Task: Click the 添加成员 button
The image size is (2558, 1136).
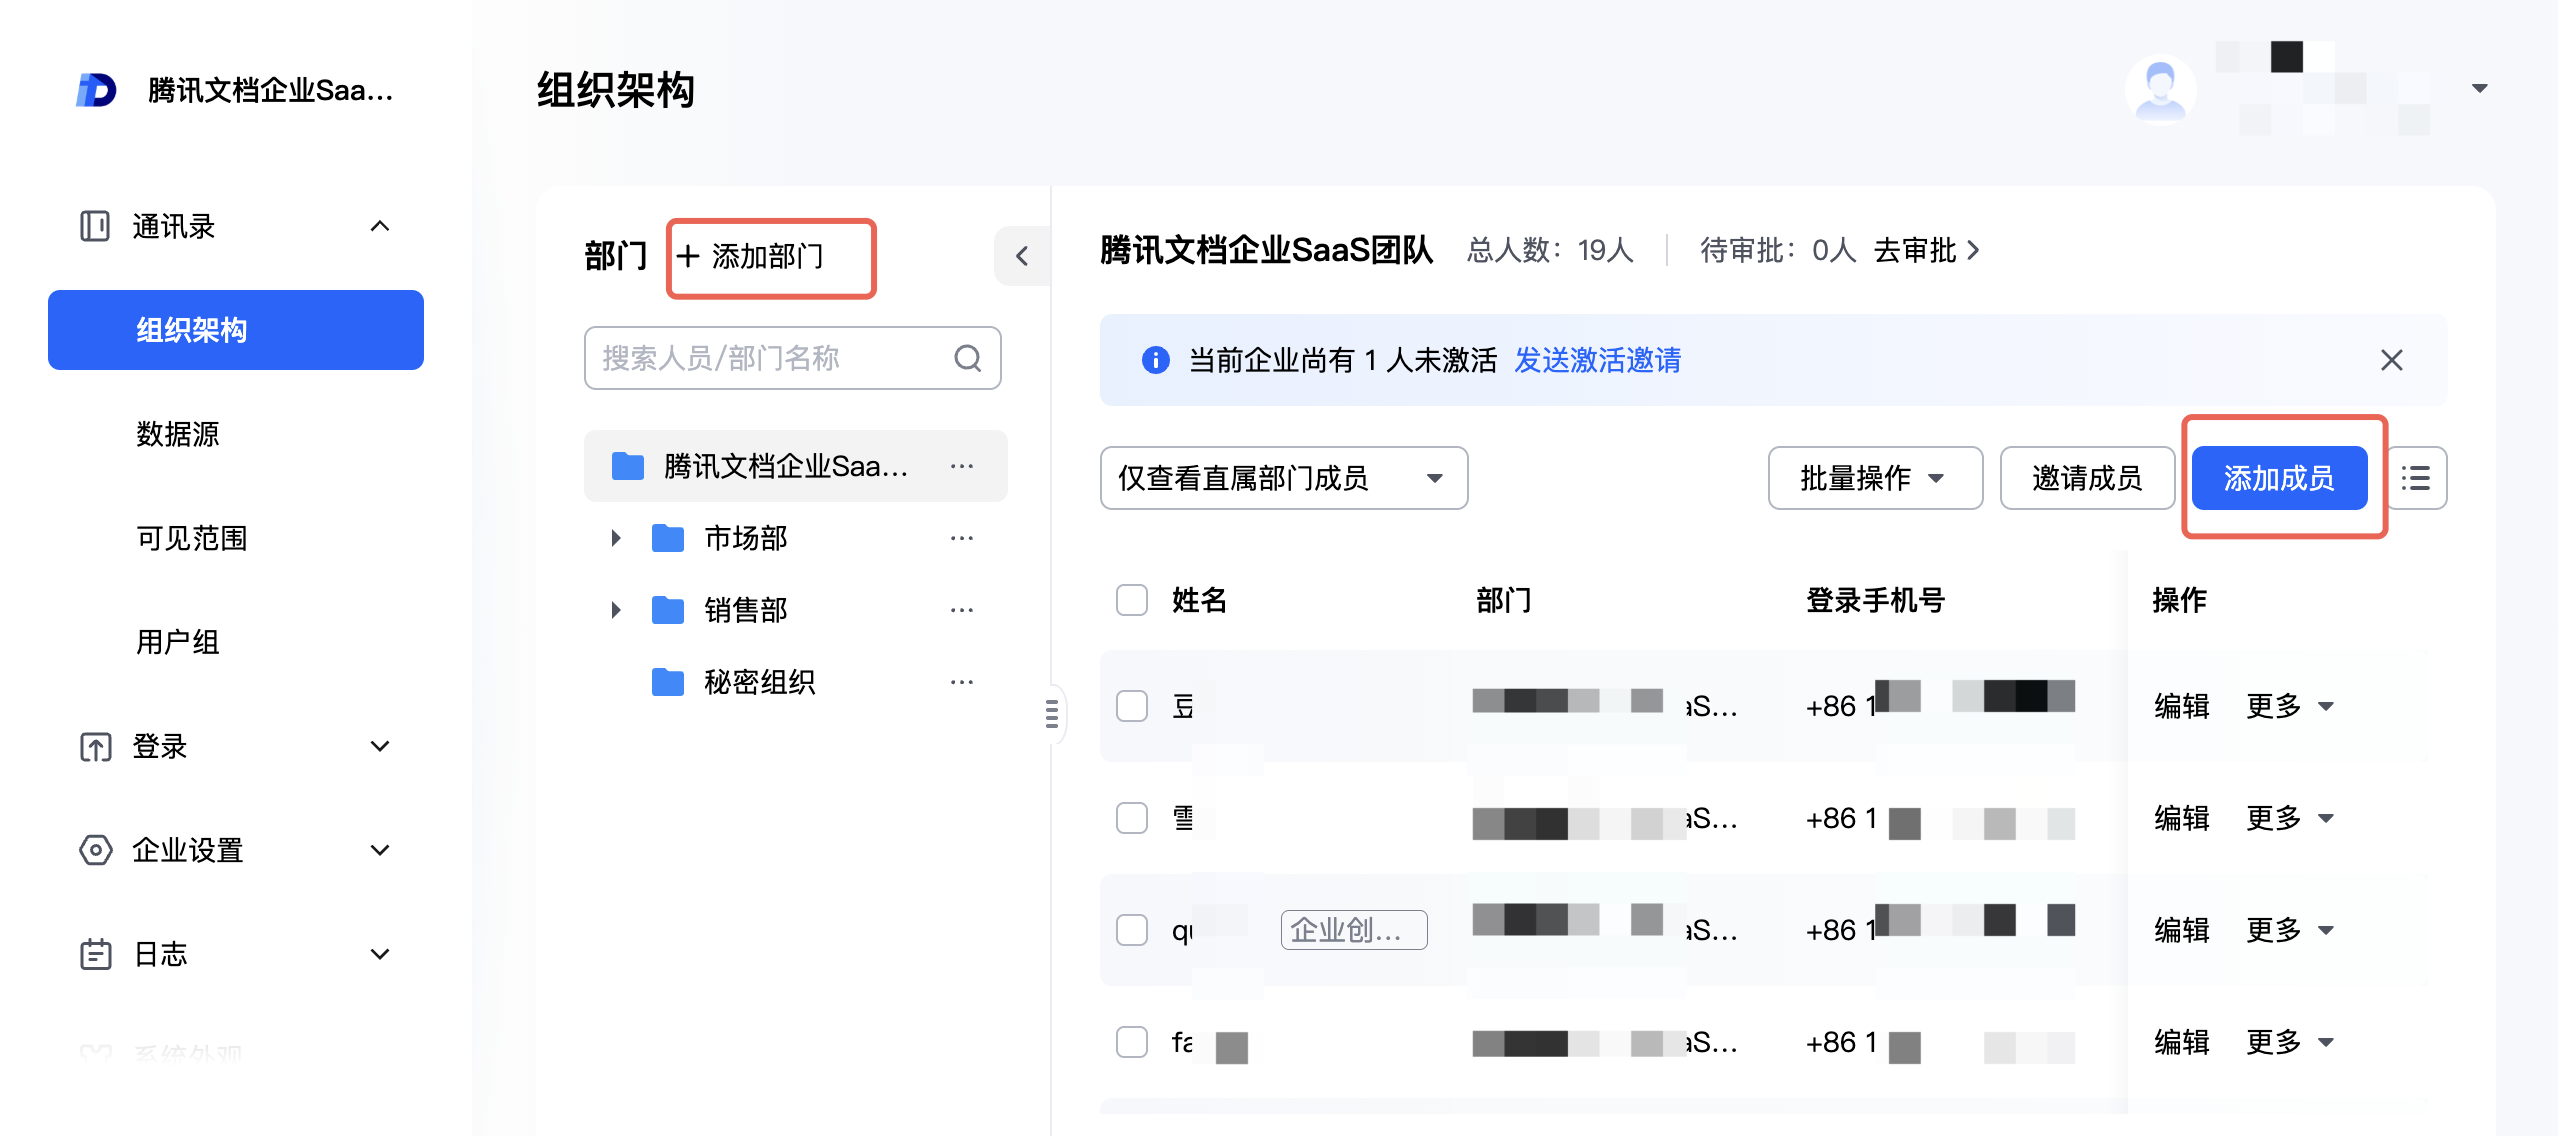Action: [2278, 478]
